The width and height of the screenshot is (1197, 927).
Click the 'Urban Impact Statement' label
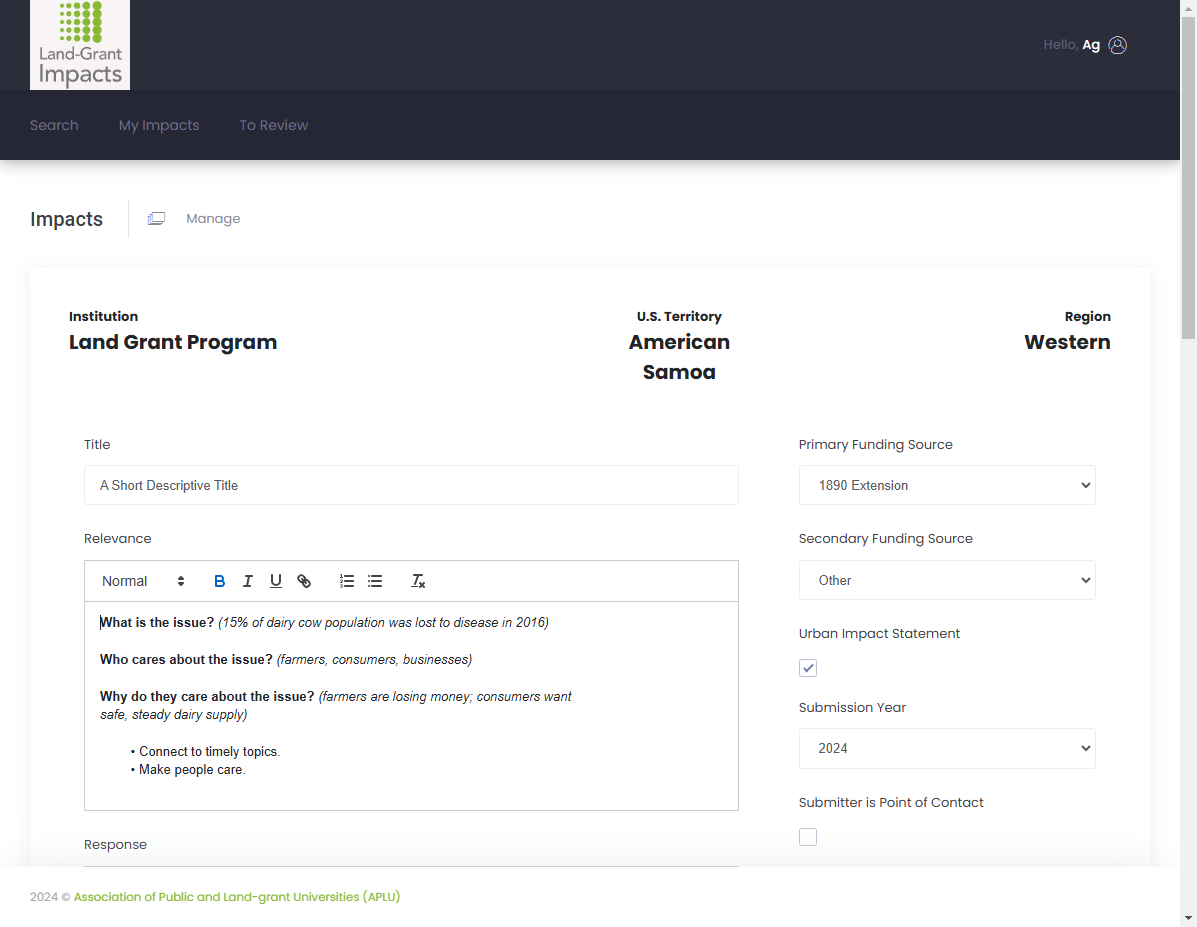click(x=879, y=633)
